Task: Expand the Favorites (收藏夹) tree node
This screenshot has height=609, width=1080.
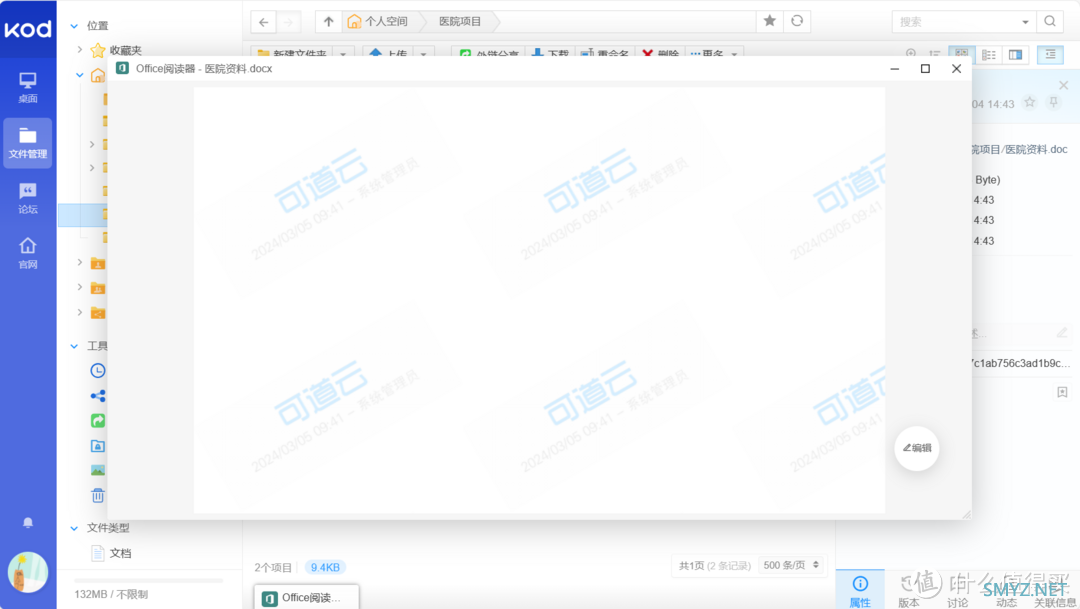Action: pyautogui.click(x=80, y=50)
